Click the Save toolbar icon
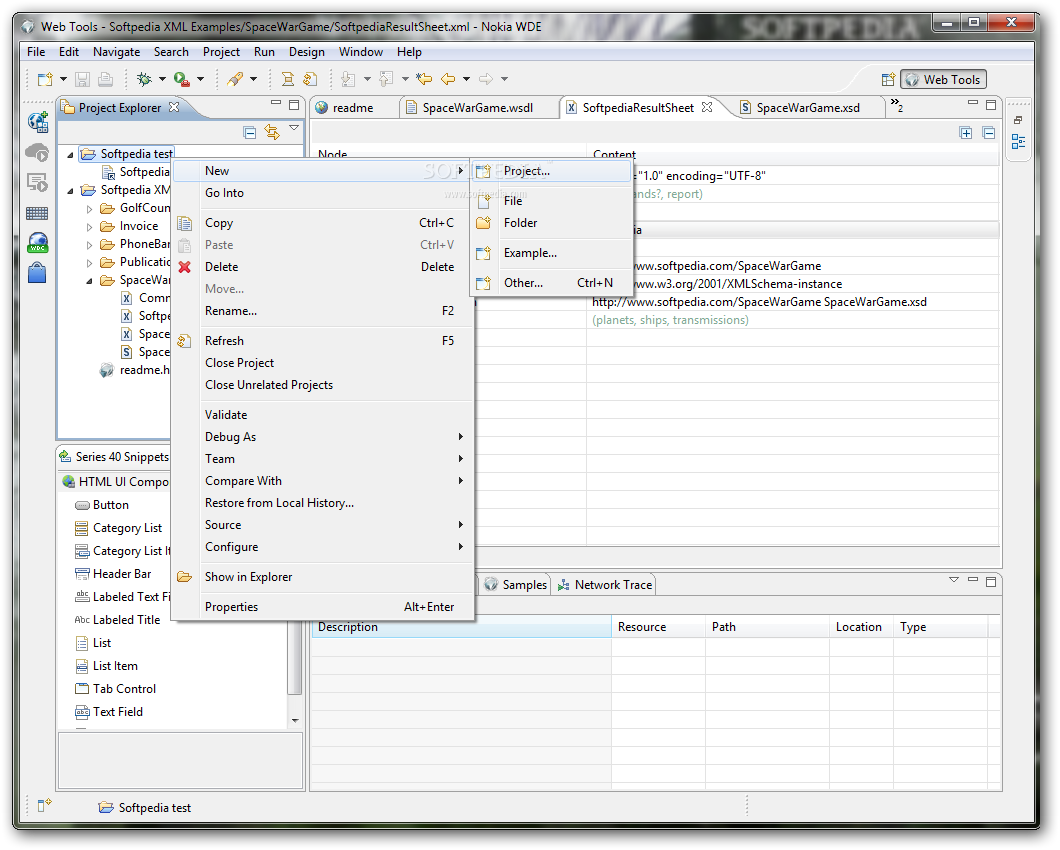The height and width of the screenshot is (850, 1060). pyautogui.click(x=82, y=79)
